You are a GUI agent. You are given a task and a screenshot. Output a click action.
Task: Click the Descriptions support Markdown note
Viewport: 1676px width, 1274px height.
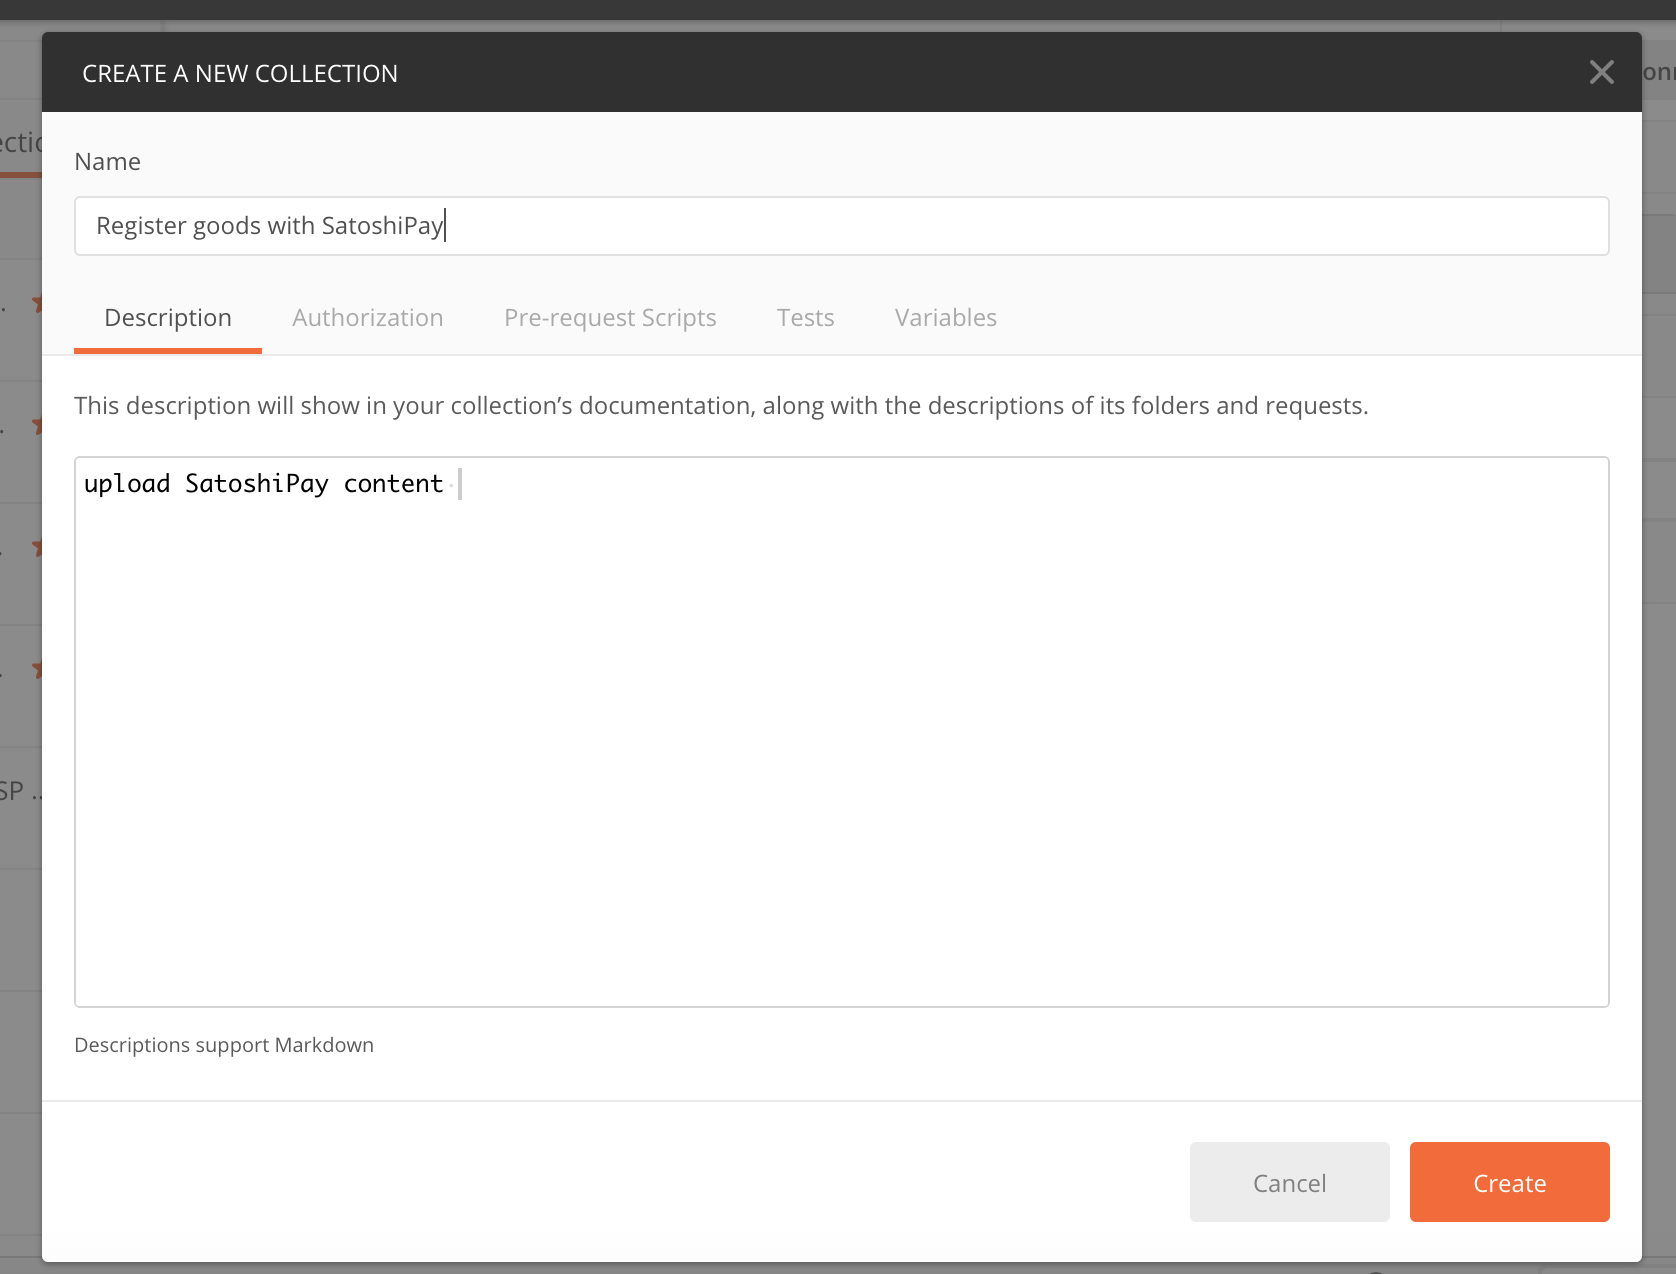pos(224,1045)
